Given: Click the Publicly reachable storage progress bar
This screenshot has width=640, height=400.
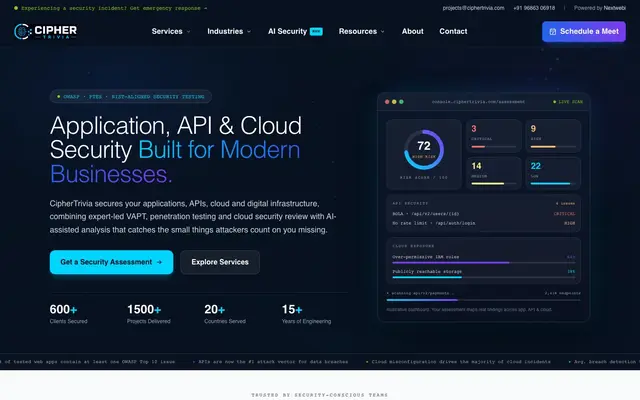Looking at the screenshot, I should [x=484, y=278].
